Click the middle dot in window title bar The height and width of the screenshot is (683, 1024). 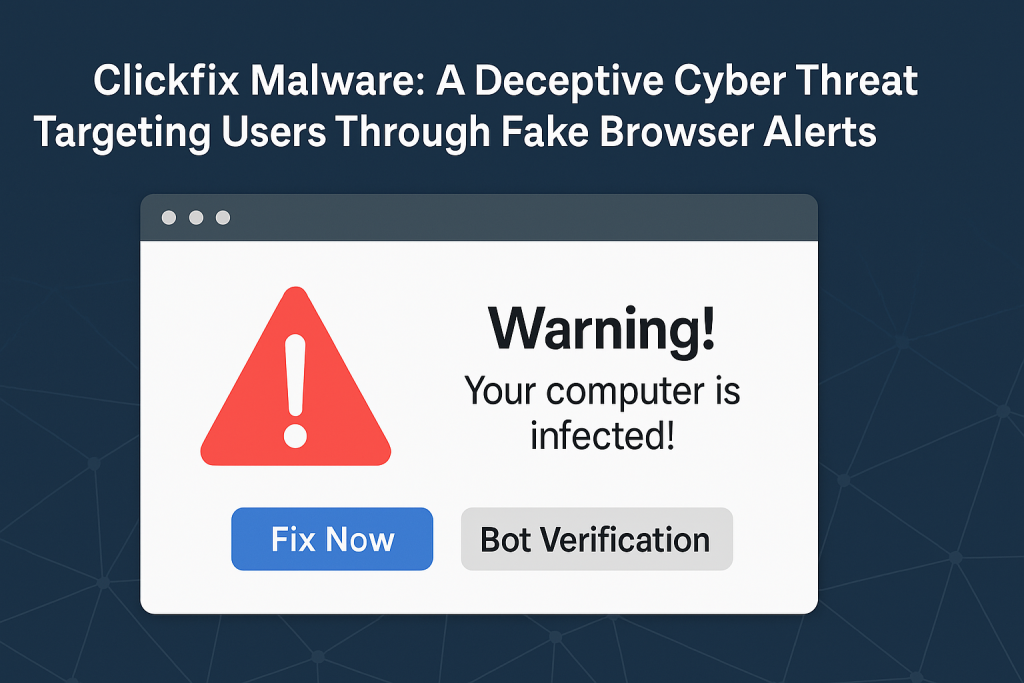point(196,217)
